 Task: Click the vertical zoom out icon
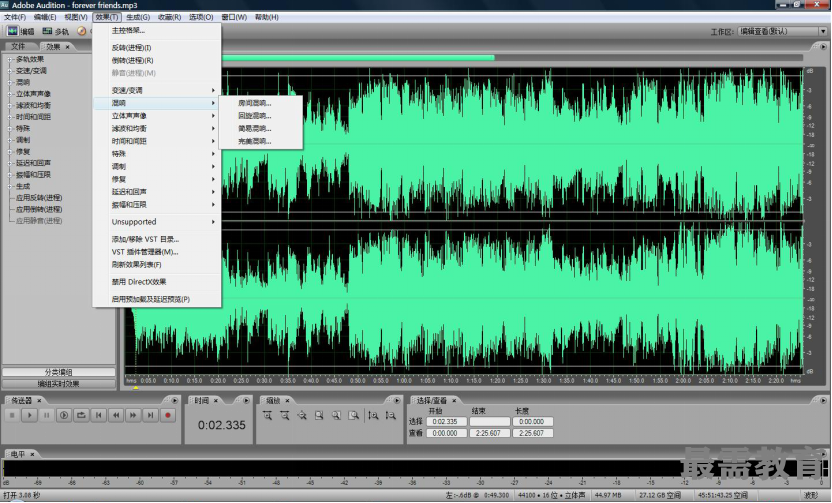click(391, 415)
